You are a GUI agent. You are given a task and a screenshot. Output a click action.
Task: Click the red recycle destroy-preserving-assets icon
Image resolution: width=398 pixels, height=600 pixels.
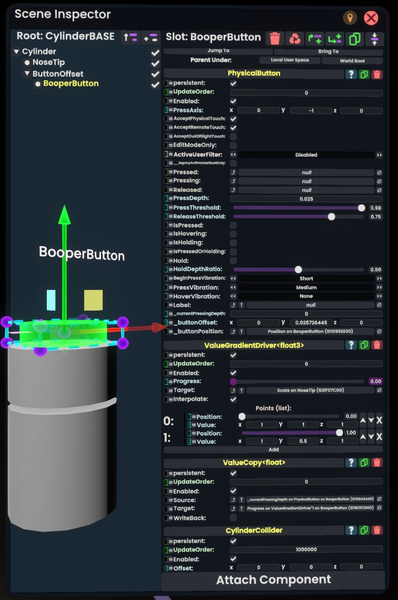pyautogui.click(x=295, y=38)
